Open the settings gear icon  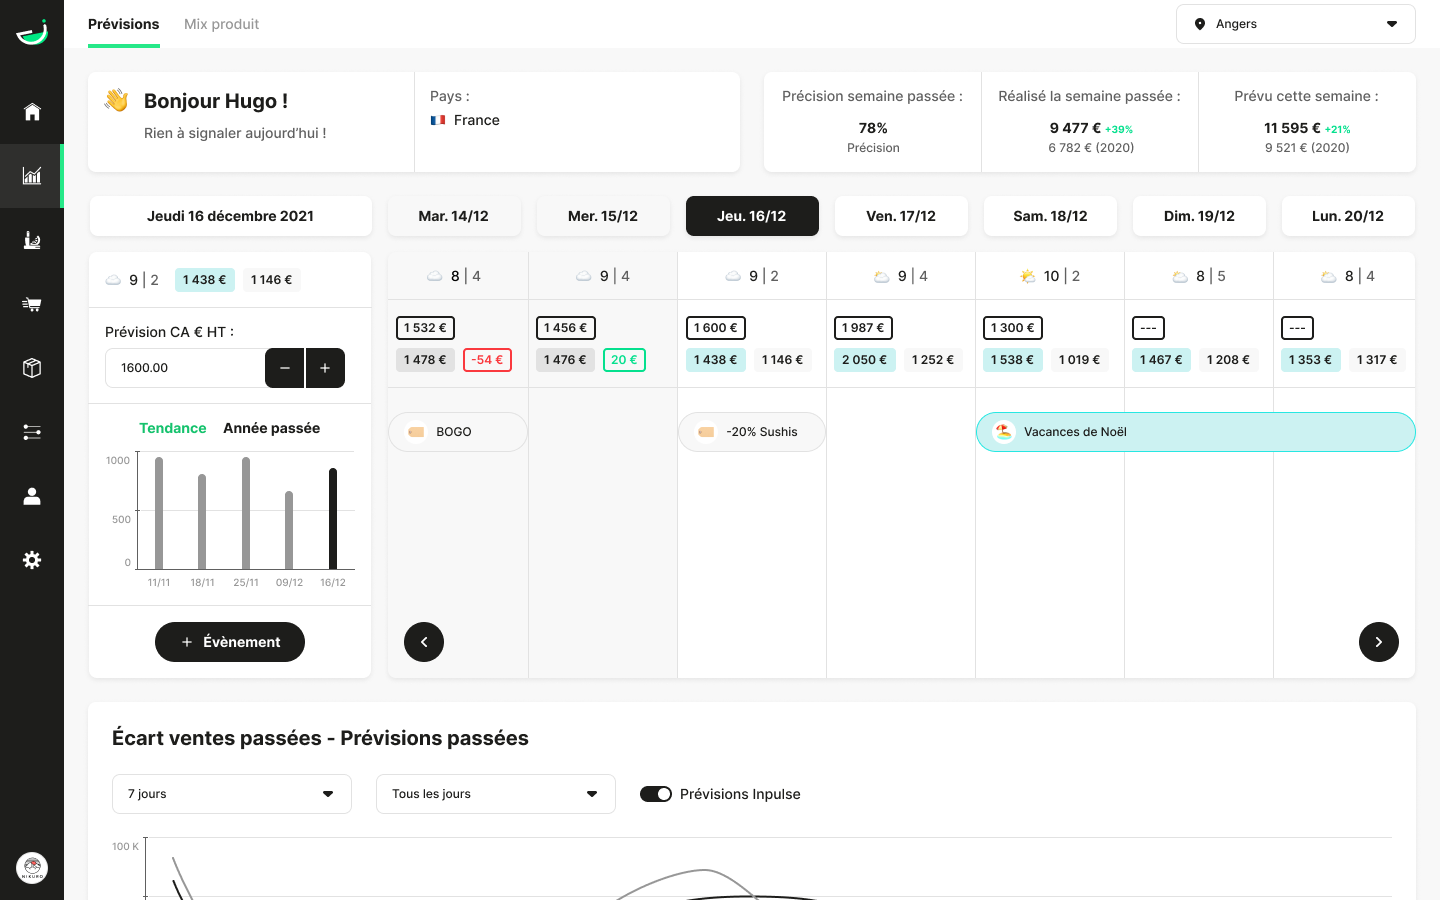(32, 560)
